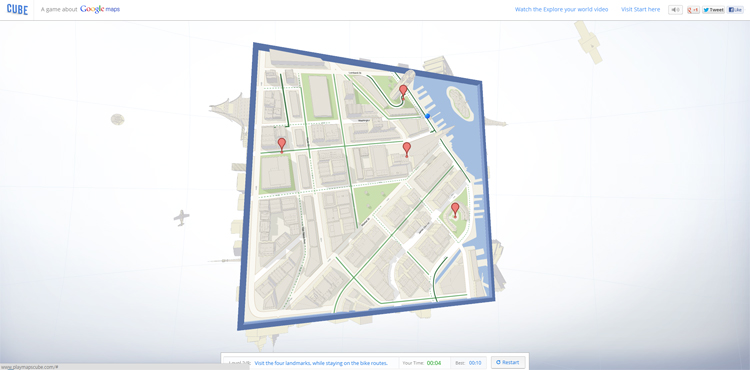Open Watch the Explore your world video

tap(561, 10)
